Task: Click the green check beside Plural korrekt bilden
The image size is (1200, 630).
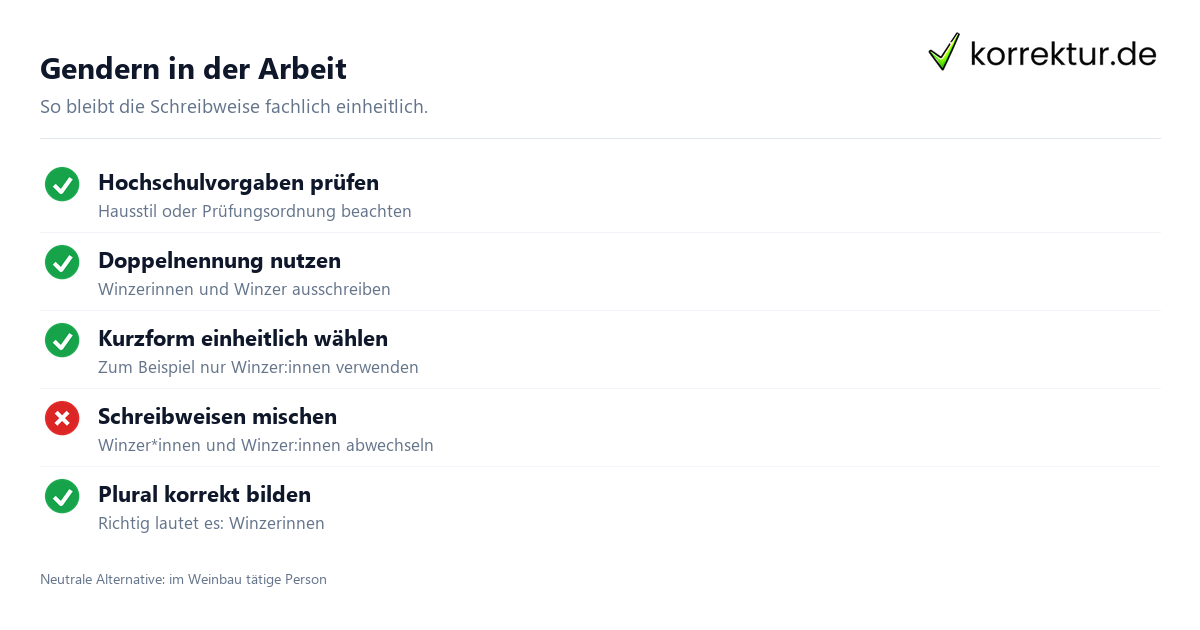Action: 62,496
